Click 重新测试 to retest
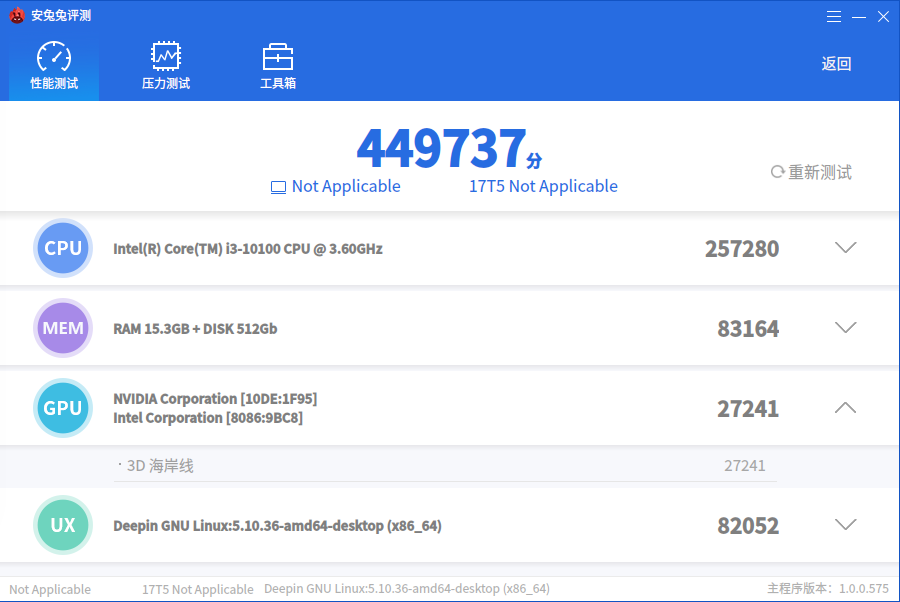Image resolution: width=900 pixels, height=602 pixels. click(x=811, y=172)
